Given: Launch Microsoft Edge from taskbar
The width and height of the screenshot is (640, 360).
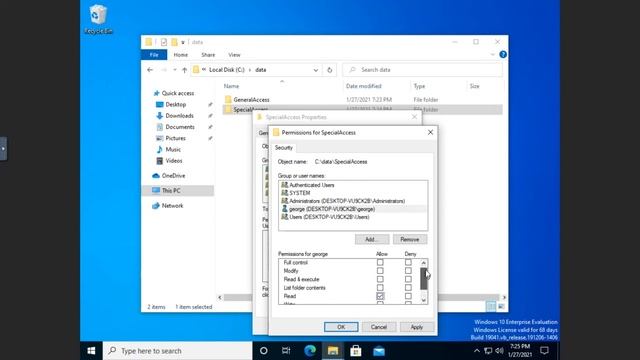Looking at the screenshot, I should coord(310,351).
